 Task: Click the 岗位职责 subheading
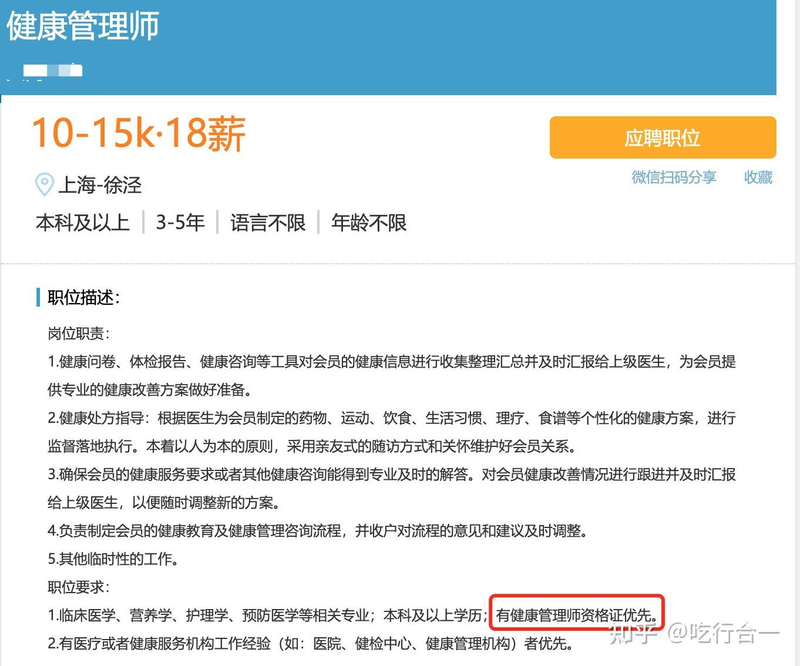tap(78, 332)
